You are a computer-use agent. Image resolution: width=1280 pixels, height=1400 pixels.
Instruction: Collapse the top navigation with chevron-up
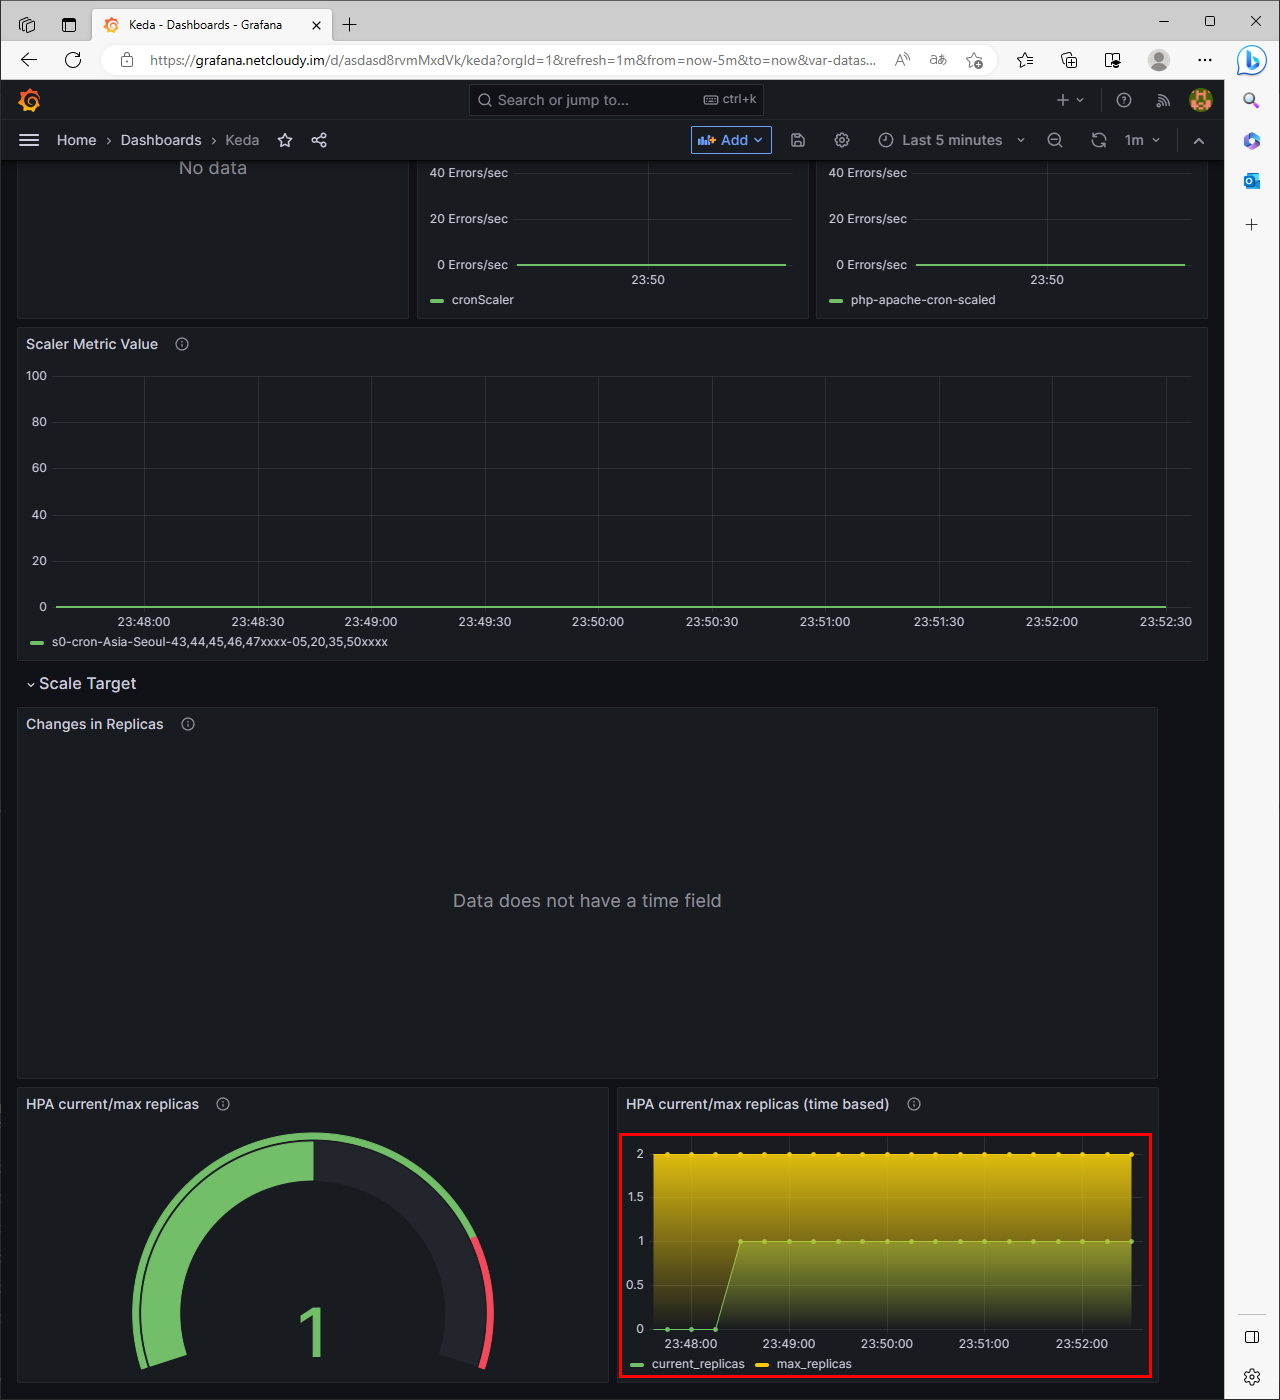point(1199,140)
